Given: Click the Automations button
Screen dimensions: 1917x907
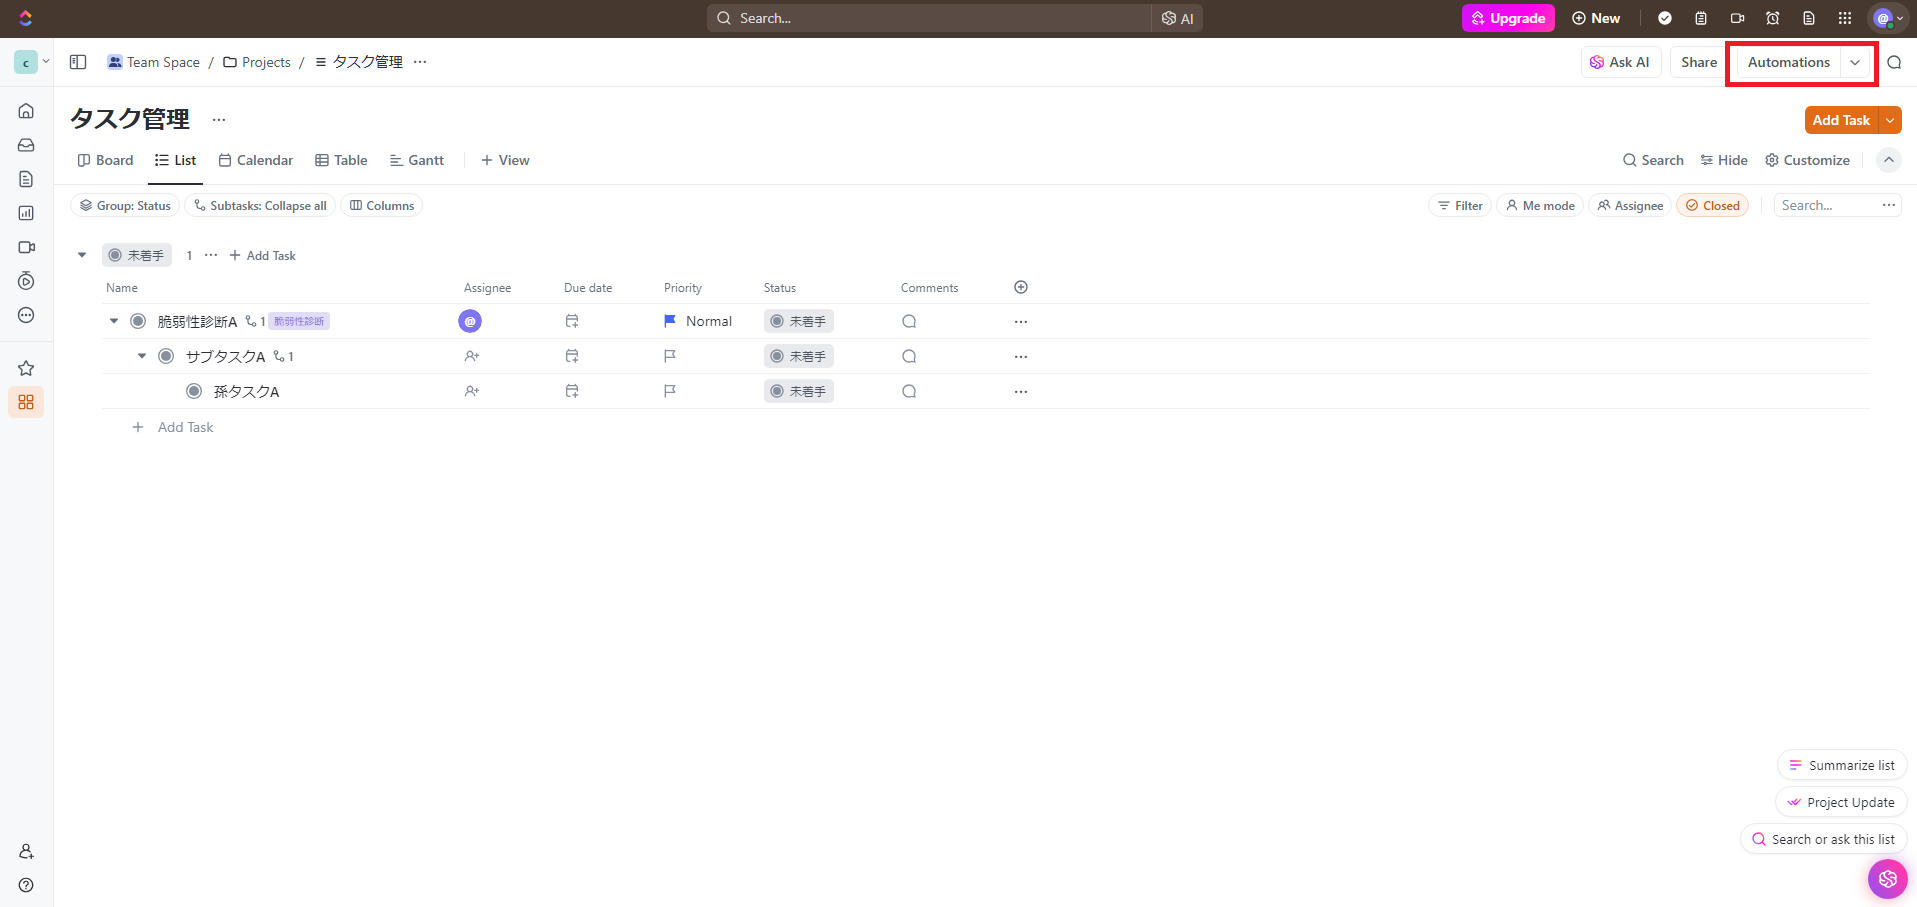Looking at the screenshot, I should pos(1789,62).
